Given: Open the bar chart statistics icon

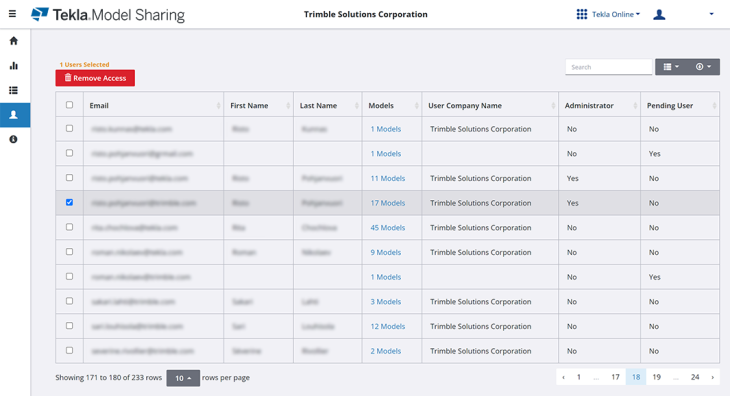Looking at the screenshot, I should [x=14, y=66].
